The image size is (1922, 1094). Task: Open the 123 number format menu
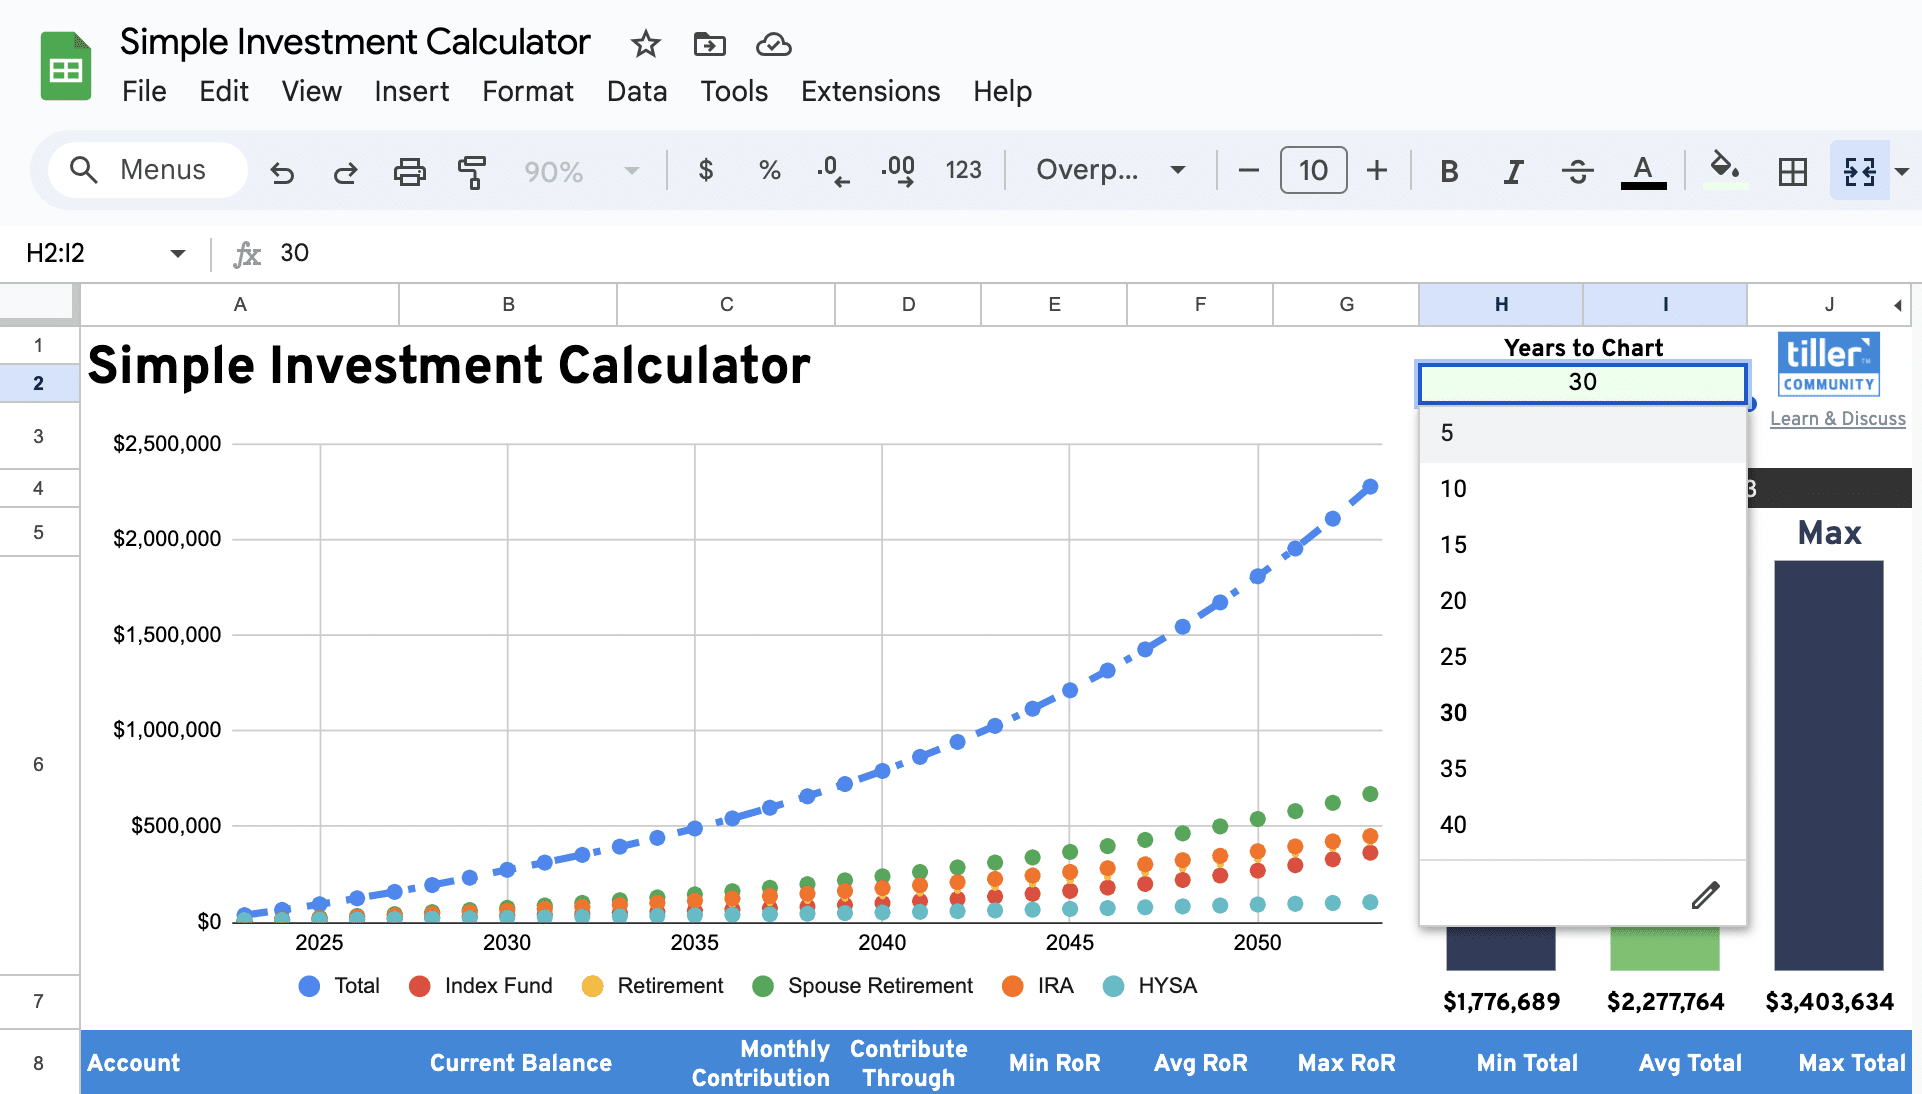tap(964, 170)
